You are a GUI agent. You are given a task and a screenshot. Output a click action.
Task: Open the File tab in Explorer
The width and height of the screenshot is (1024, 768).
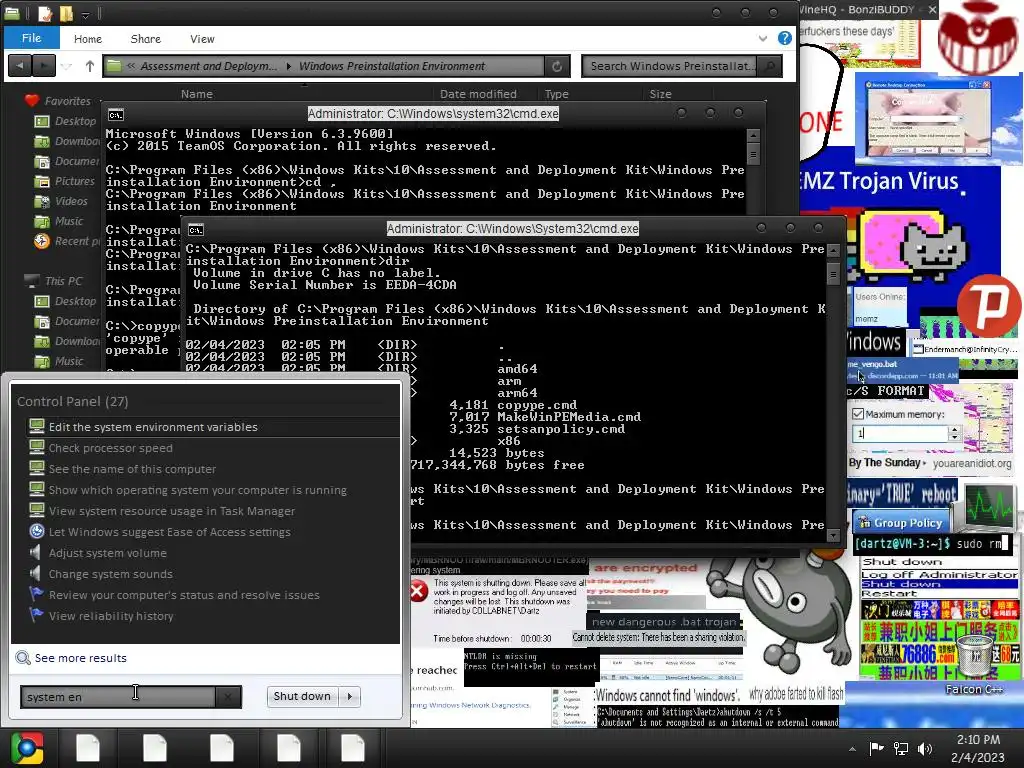point(31,38)
